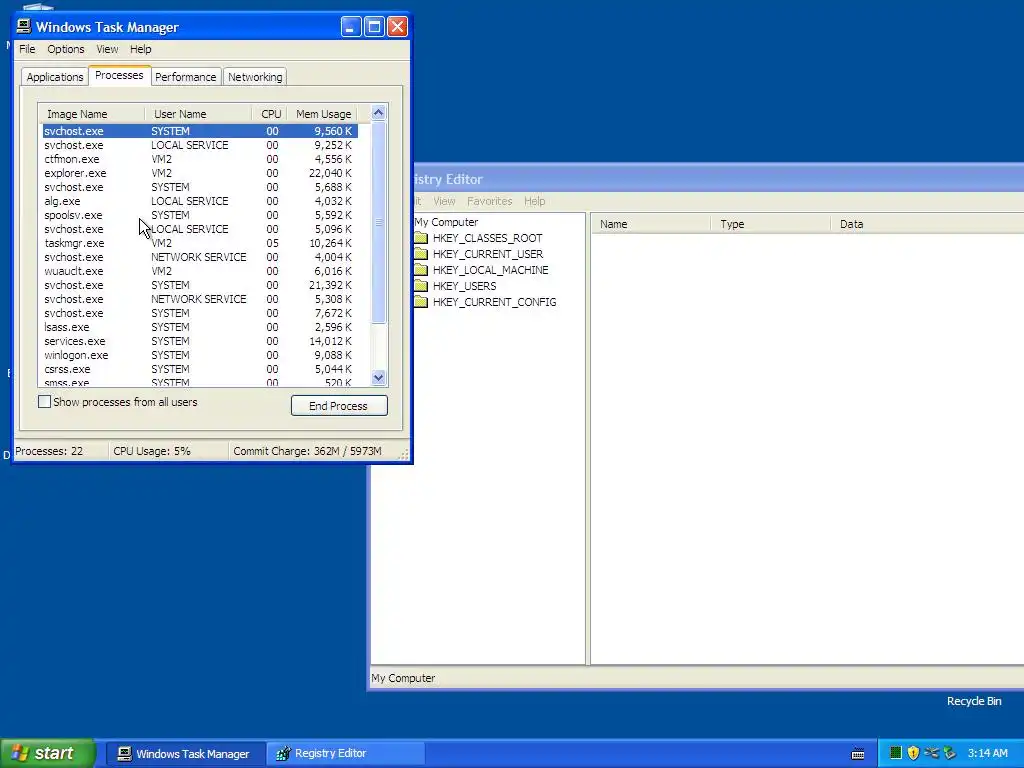Sort processes by User Name column
The width and height of the screenshot is (1024, 768).
[198, 114]
